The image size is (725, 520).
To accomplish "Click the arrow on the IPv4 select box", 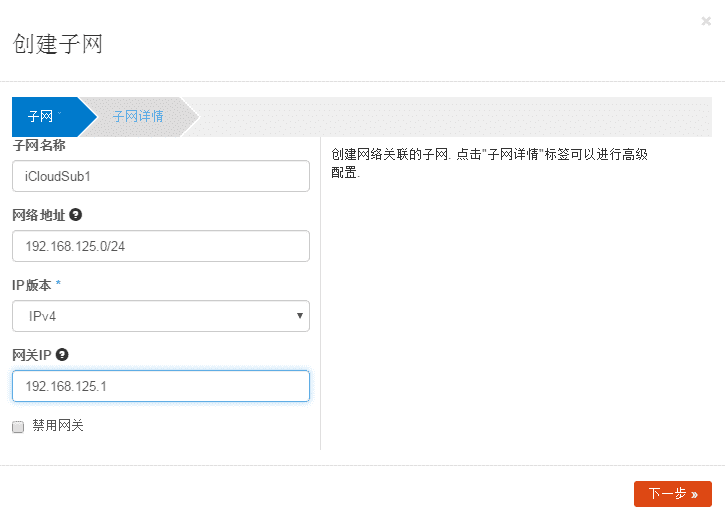I will [300, 316].
